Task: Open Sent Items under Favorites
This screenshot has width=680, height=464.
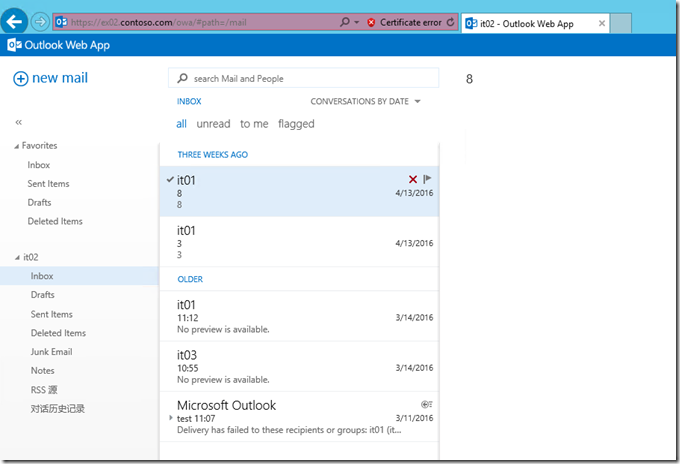Action: (48, 183)
